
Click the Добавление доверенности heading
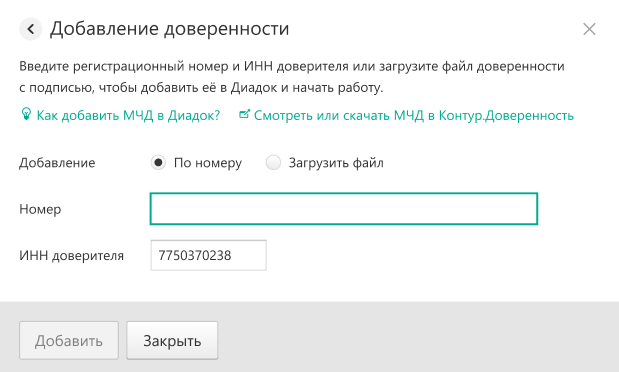coord(169,29)
